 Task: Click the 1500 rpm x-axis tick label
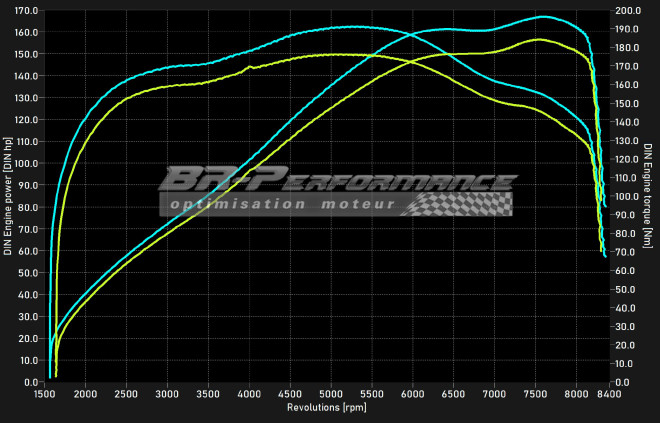click(45, 395)
